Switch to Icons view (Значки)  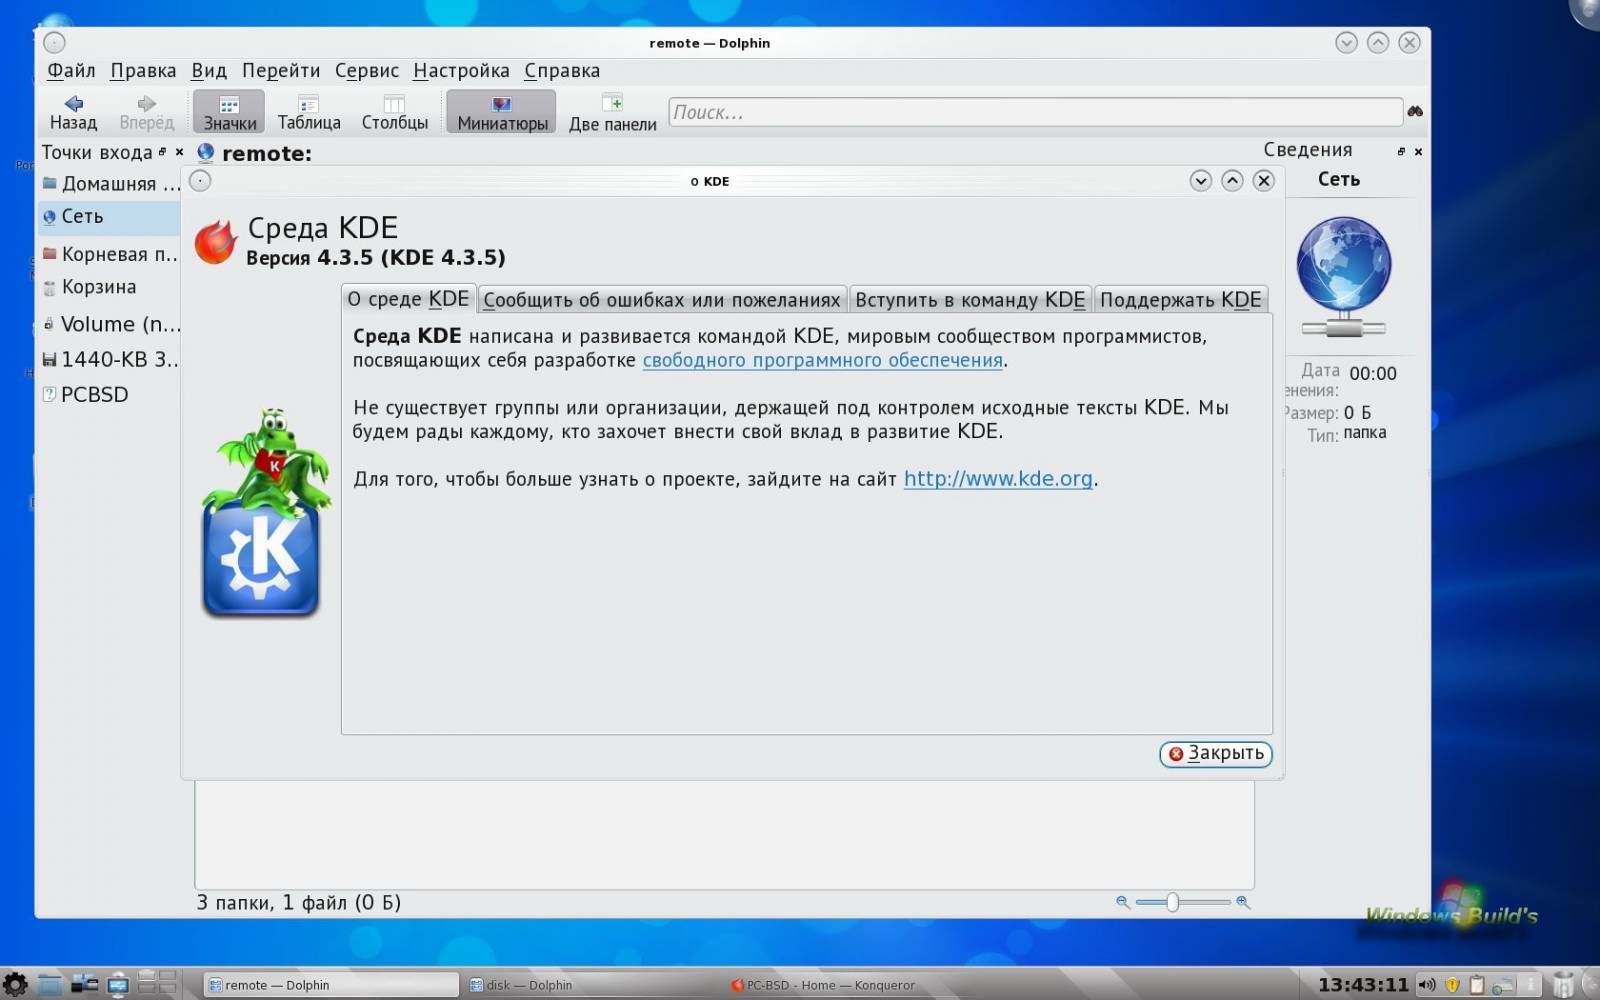(x=229, y=112)
